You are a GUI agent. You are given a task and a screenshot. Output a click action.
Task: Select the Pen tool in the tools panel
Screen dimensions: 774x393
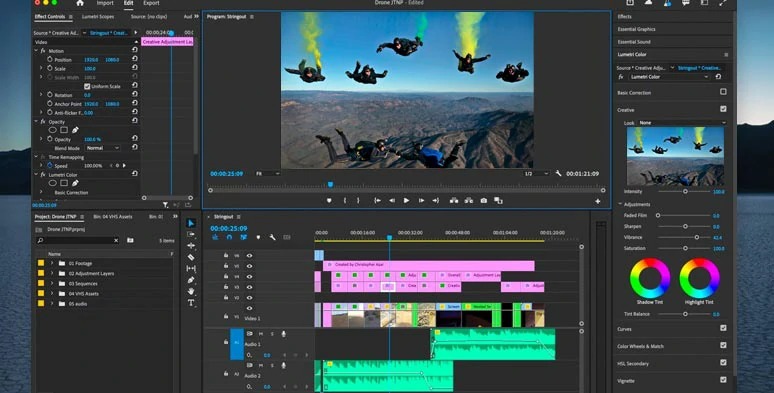[x=191, y=280]
